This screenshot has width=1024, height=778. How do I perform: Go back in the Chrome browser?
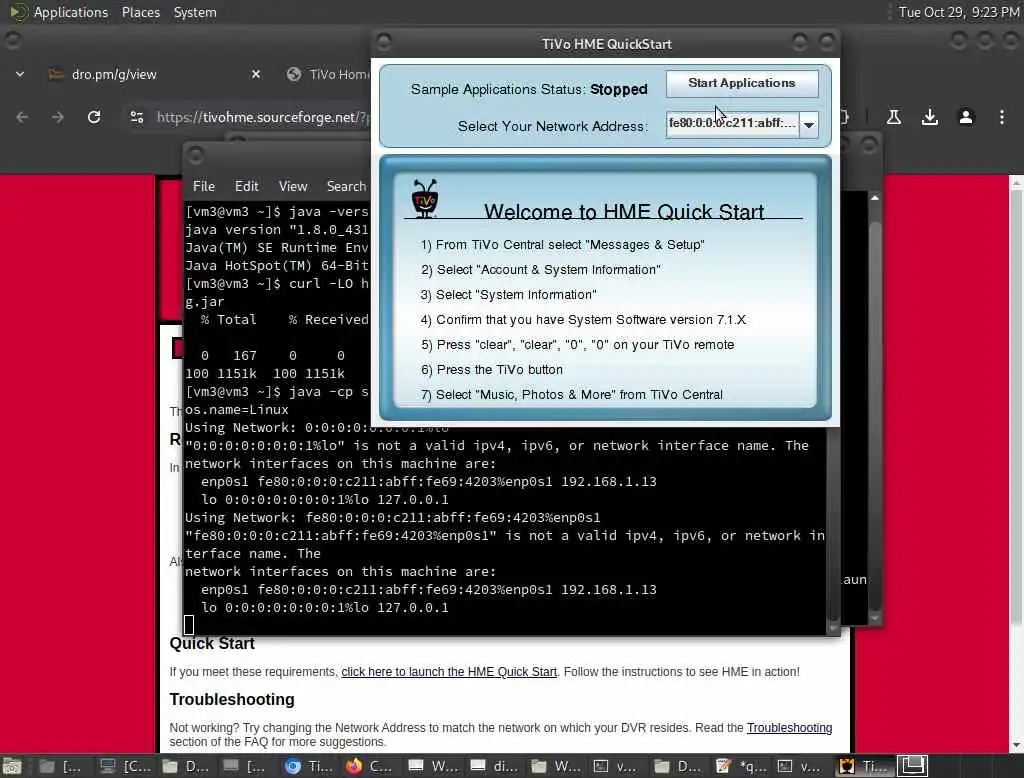tap(22, 117)
